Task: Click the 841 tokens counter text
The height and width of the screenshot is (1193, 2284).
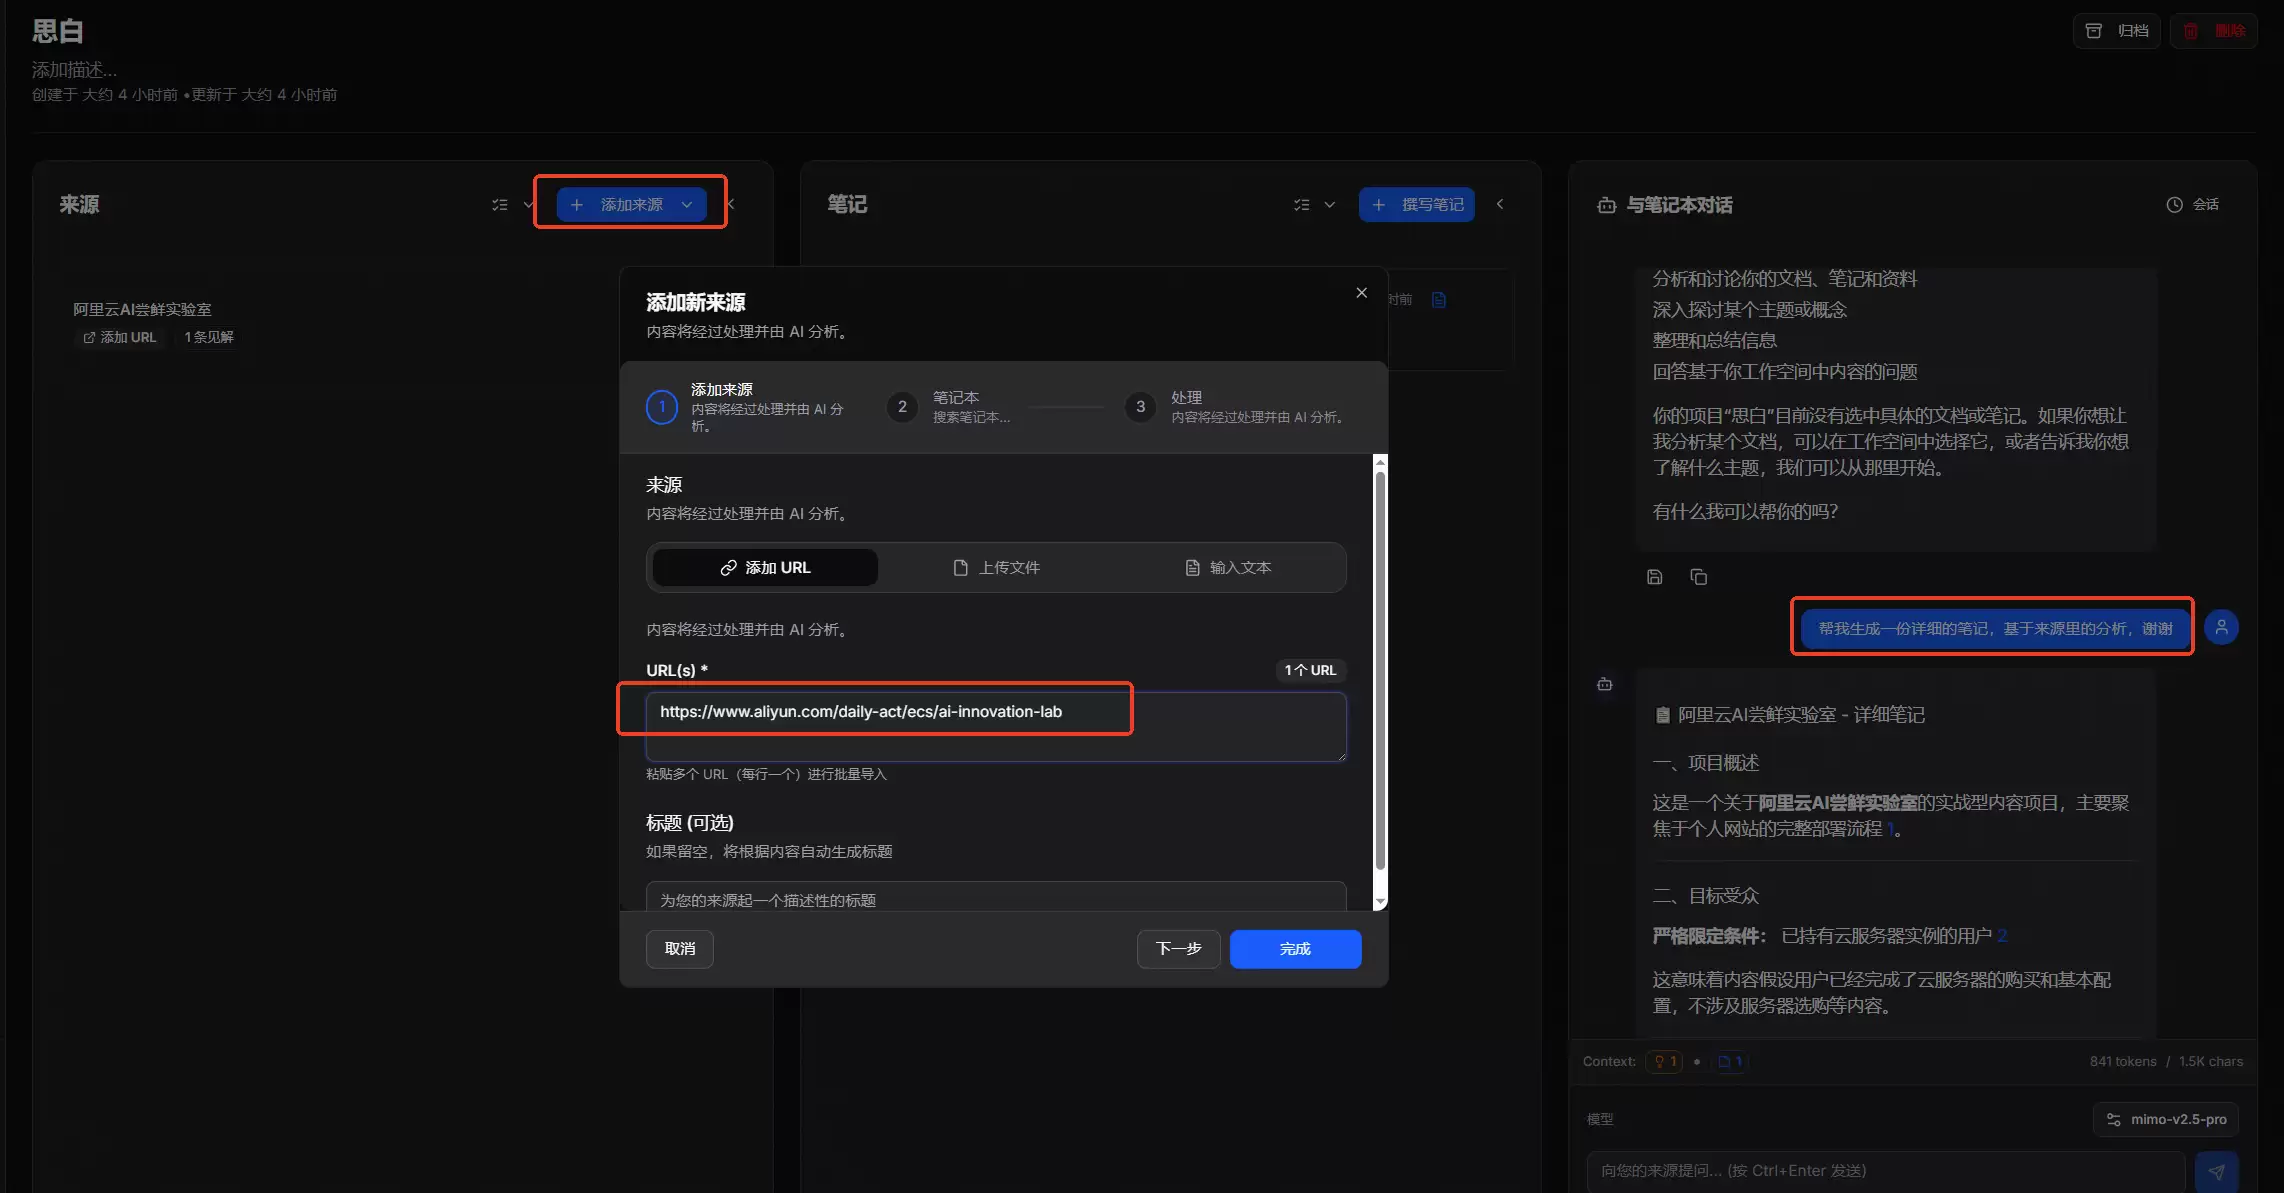Action: 2123,1062
